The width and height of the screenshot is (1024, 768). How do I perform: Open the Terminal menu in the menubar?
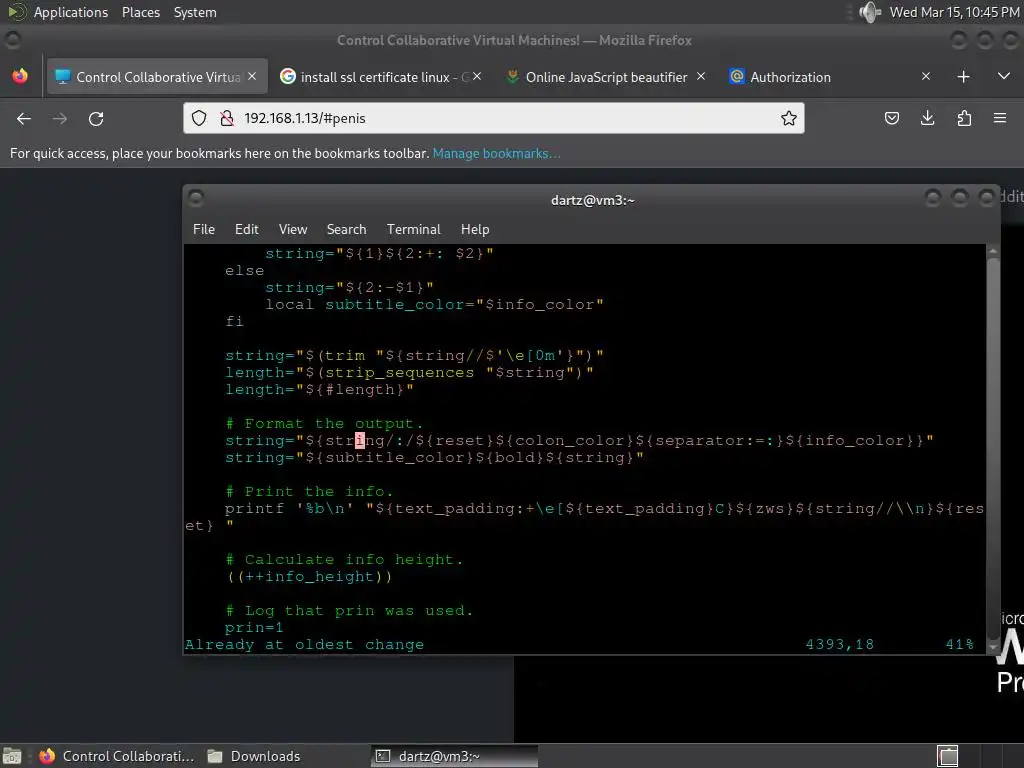413,229
